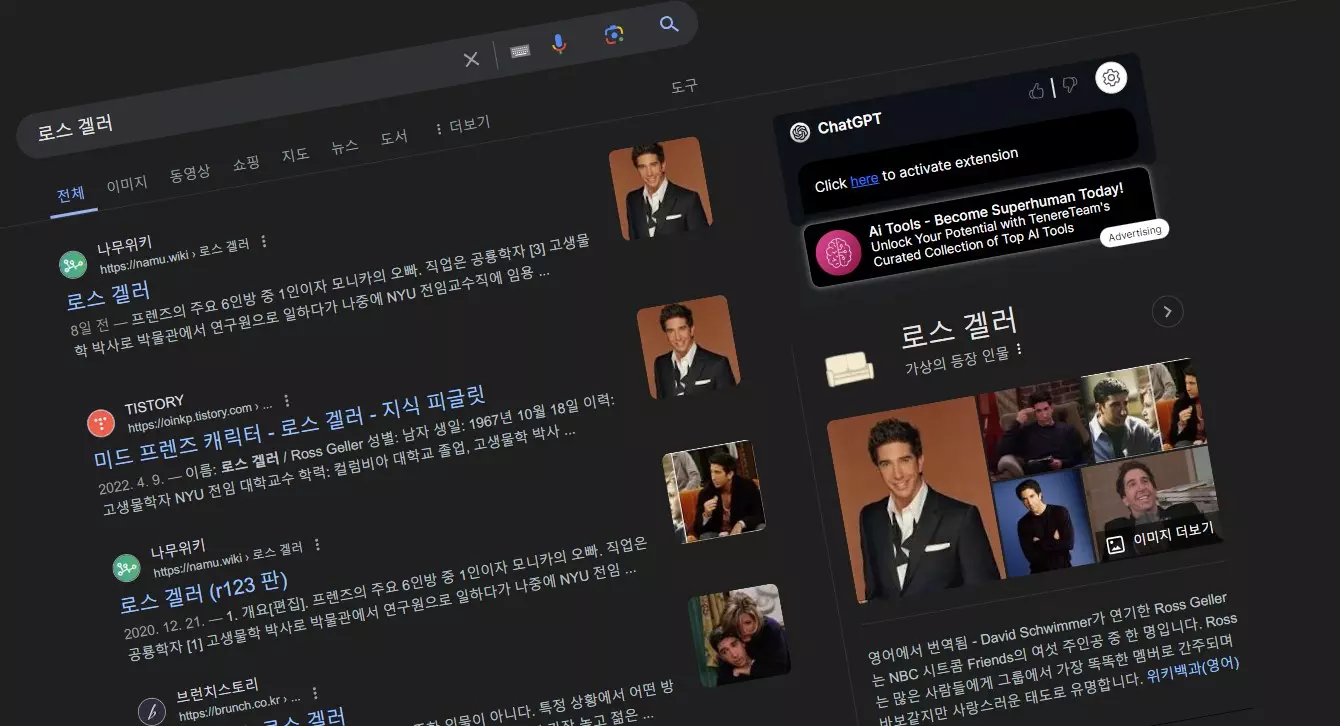1340x726 pixels.
Task: Give a thumbs up on the extension panel
Action: coord(1035,89)
